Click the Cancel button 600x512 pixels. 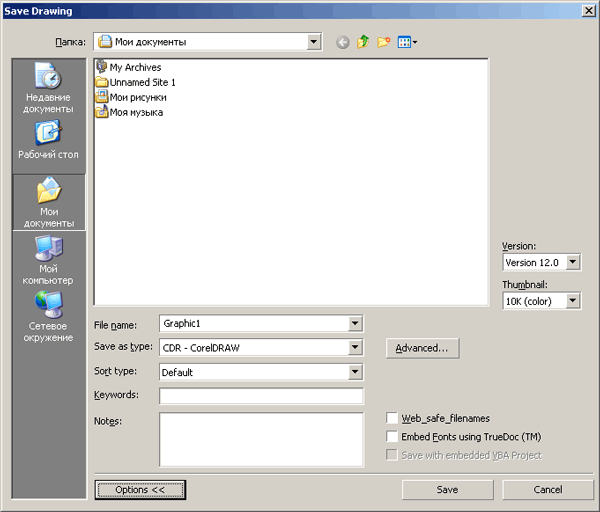pyautogui.click(x=548, y=490)
